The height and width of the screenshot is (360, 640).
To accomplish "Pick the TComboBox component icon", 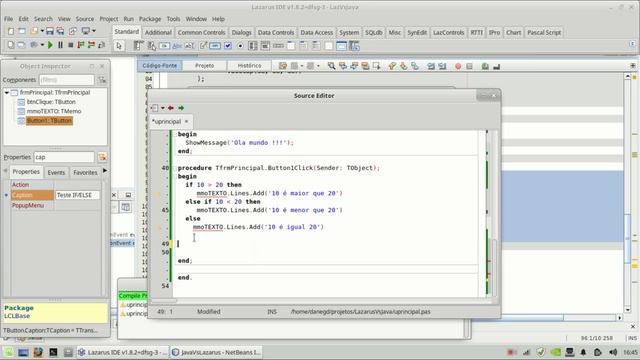I will pyautogui.click(x=266, y=46).
